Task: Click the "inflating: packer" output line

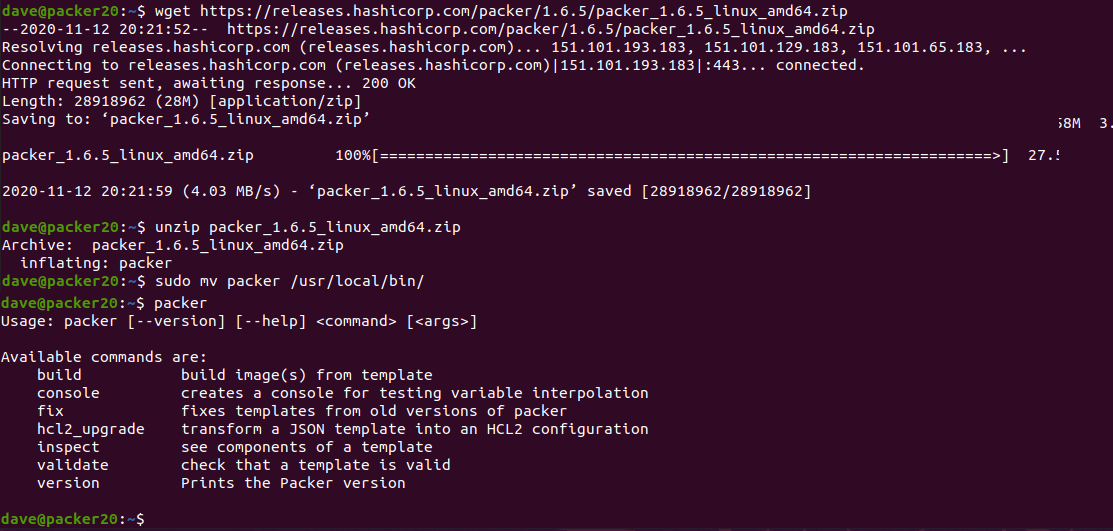Action: [96, 263]
